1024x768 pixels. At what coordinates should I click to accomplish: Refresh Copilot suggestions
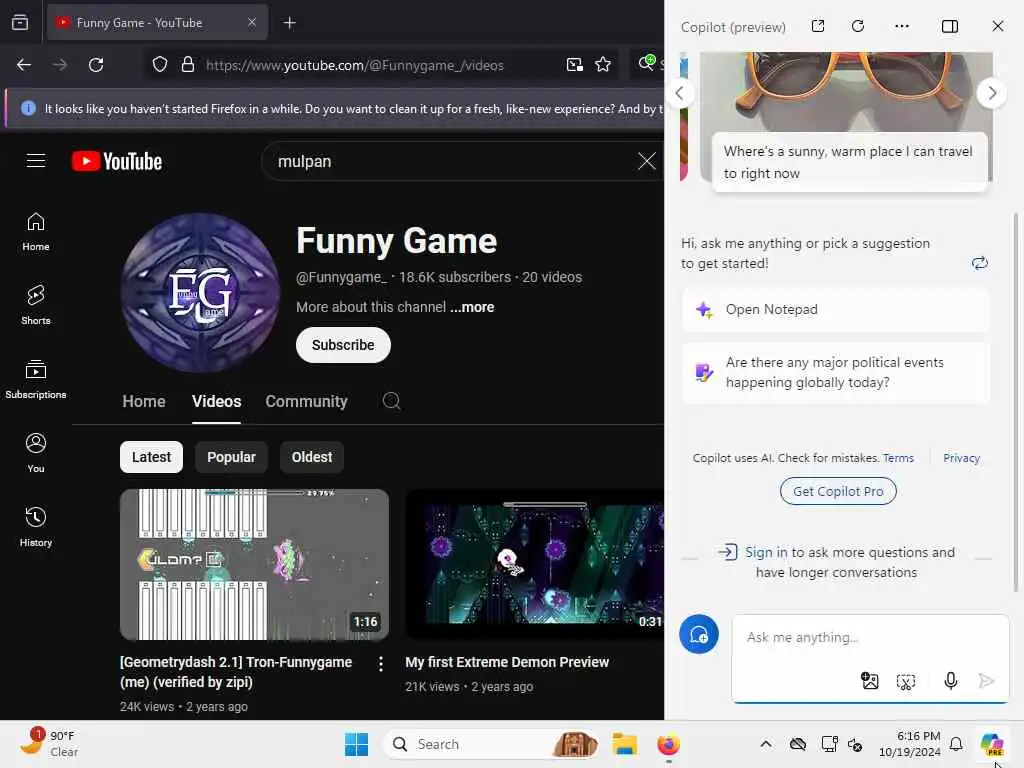click(x=980, y=263)
